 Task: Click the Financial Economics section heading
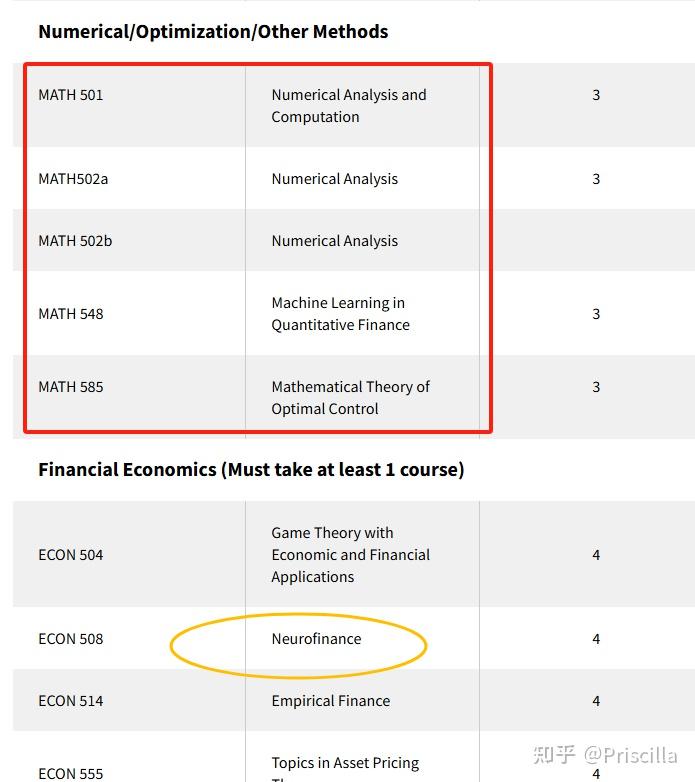[x=251, y=469]
